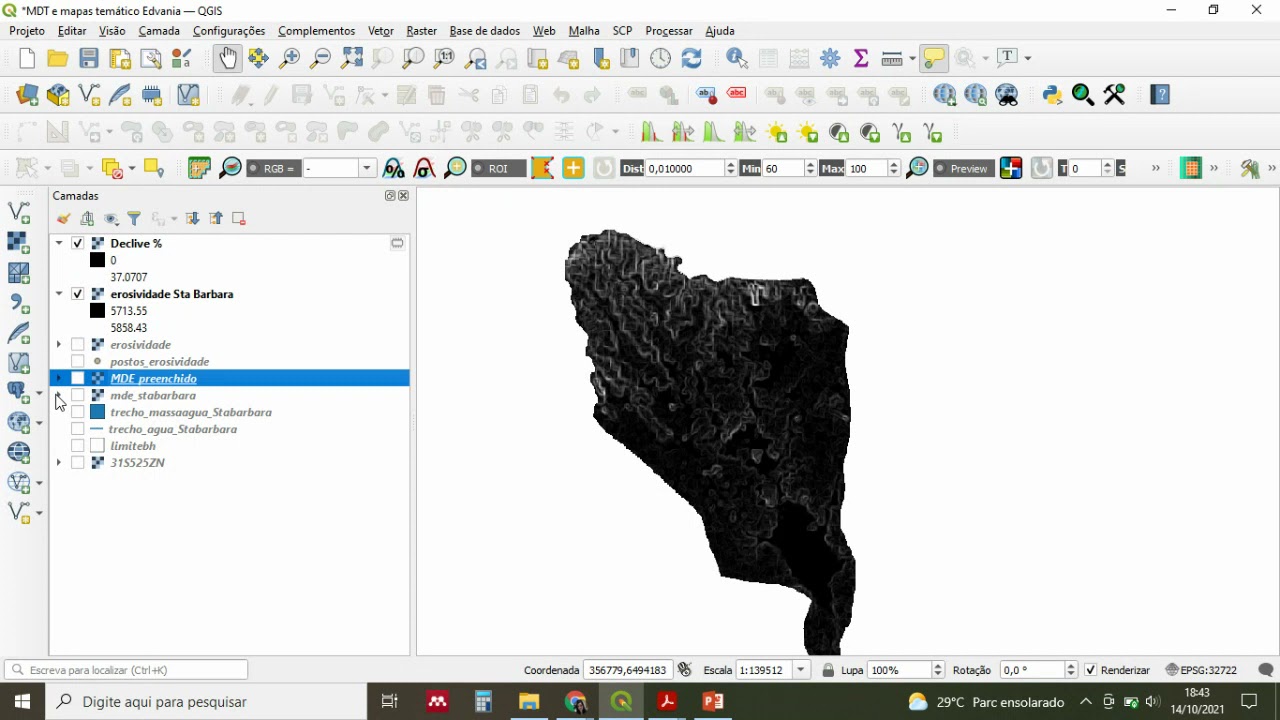This screenshot has height=720, width=1280.
Task: Uncheck the Declive % layer visibility
Action: 78,243
